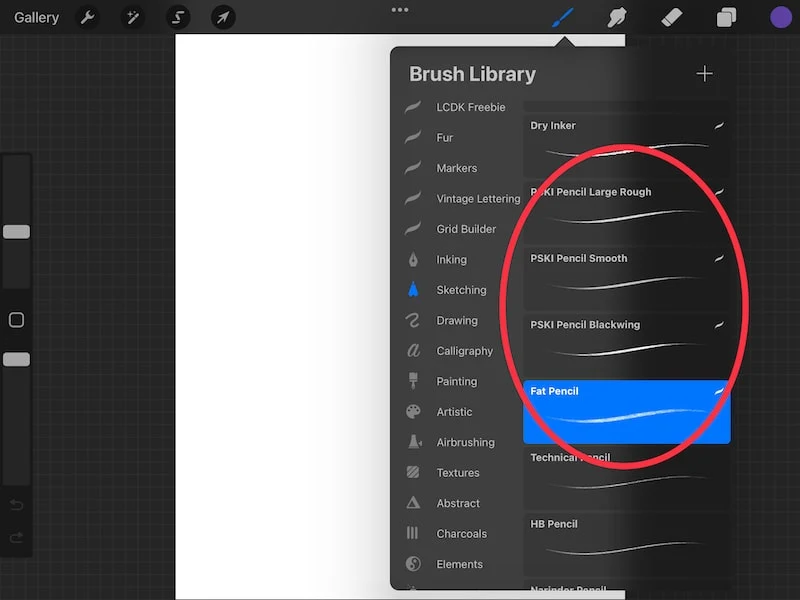Select the Painting category brush icon
The image size is (800, 600).
pyautogui.click(x=413, y=381)
